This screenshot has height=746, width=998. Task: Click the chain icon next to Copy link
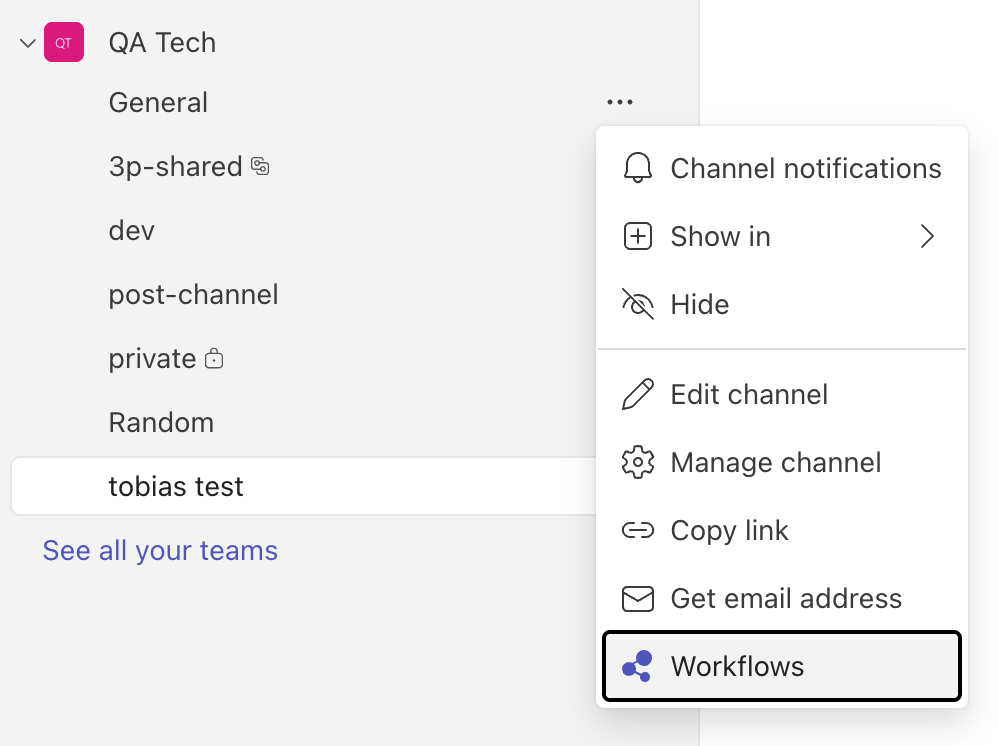[x=637, y=530]
